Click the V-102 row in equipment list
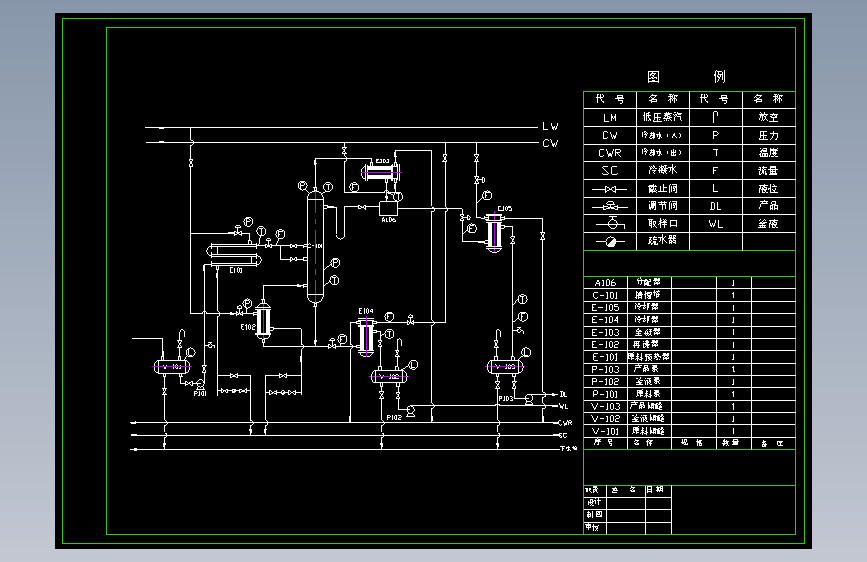This screenshot has height=562, width=867. (x=690, y=419)
